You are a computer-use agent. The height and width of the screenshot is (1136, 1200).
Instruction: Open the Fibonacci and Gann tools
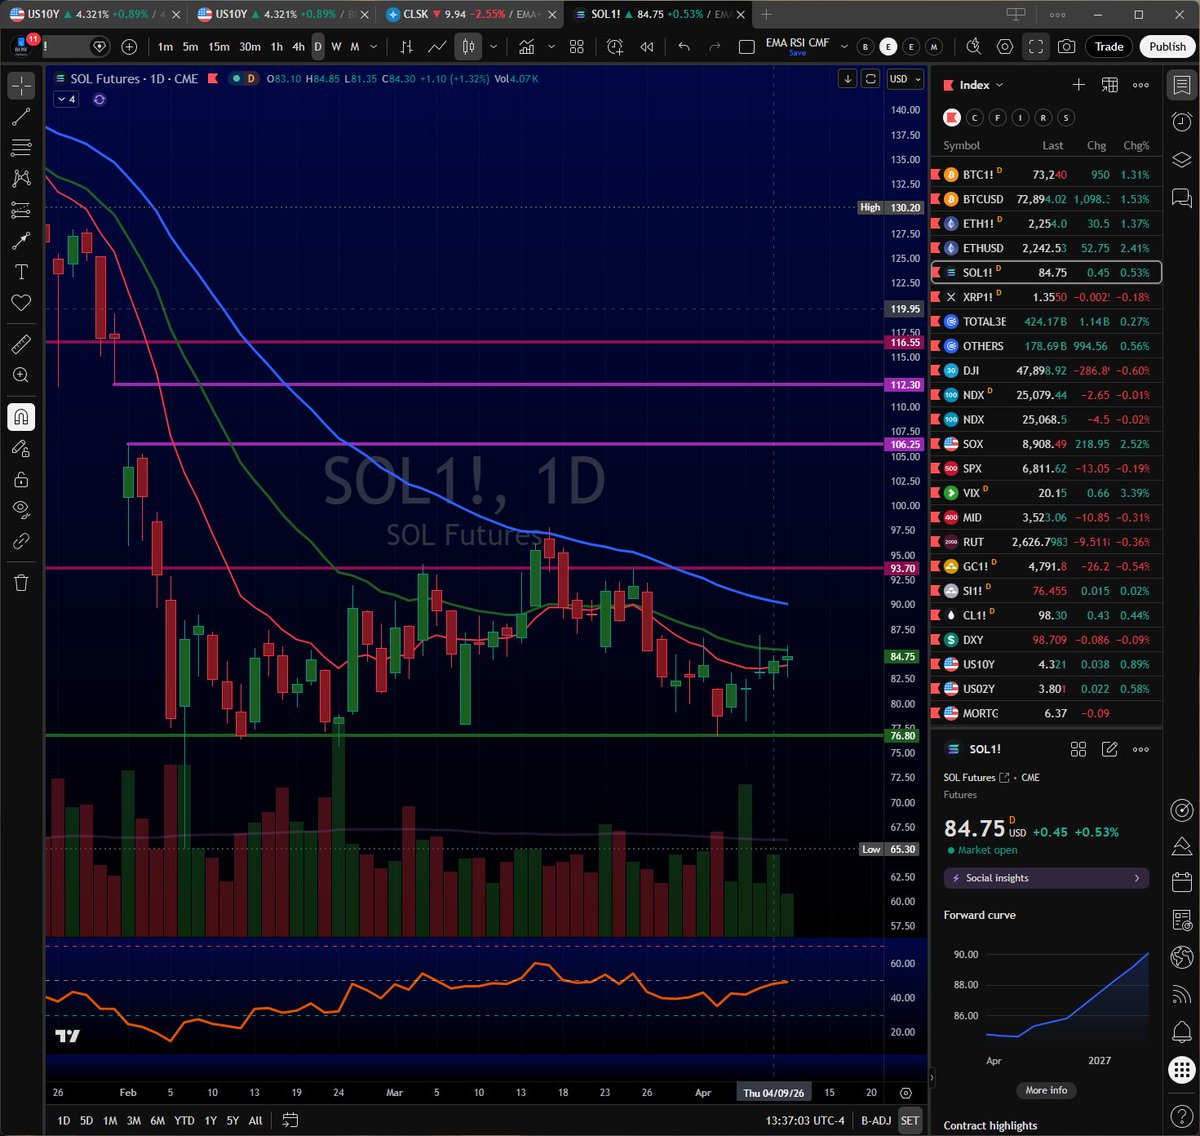coord(21,148)
